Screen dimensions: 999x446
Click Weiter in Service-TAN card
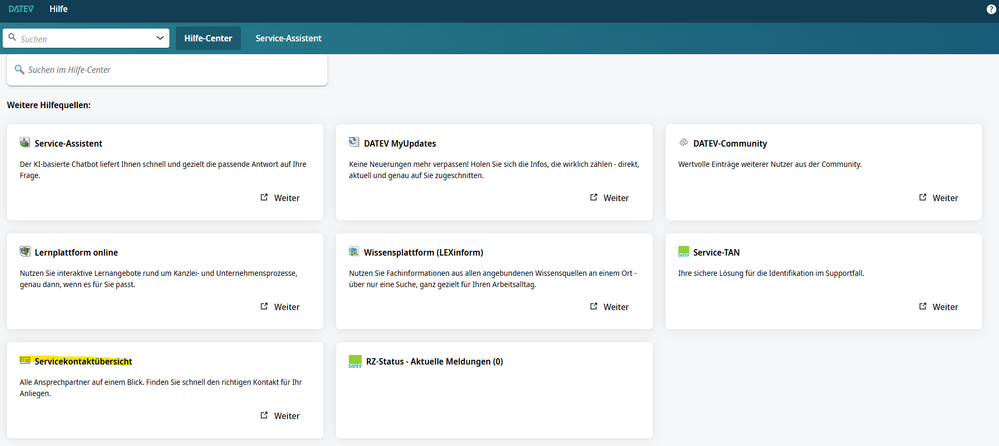click(x=945, y=307)
